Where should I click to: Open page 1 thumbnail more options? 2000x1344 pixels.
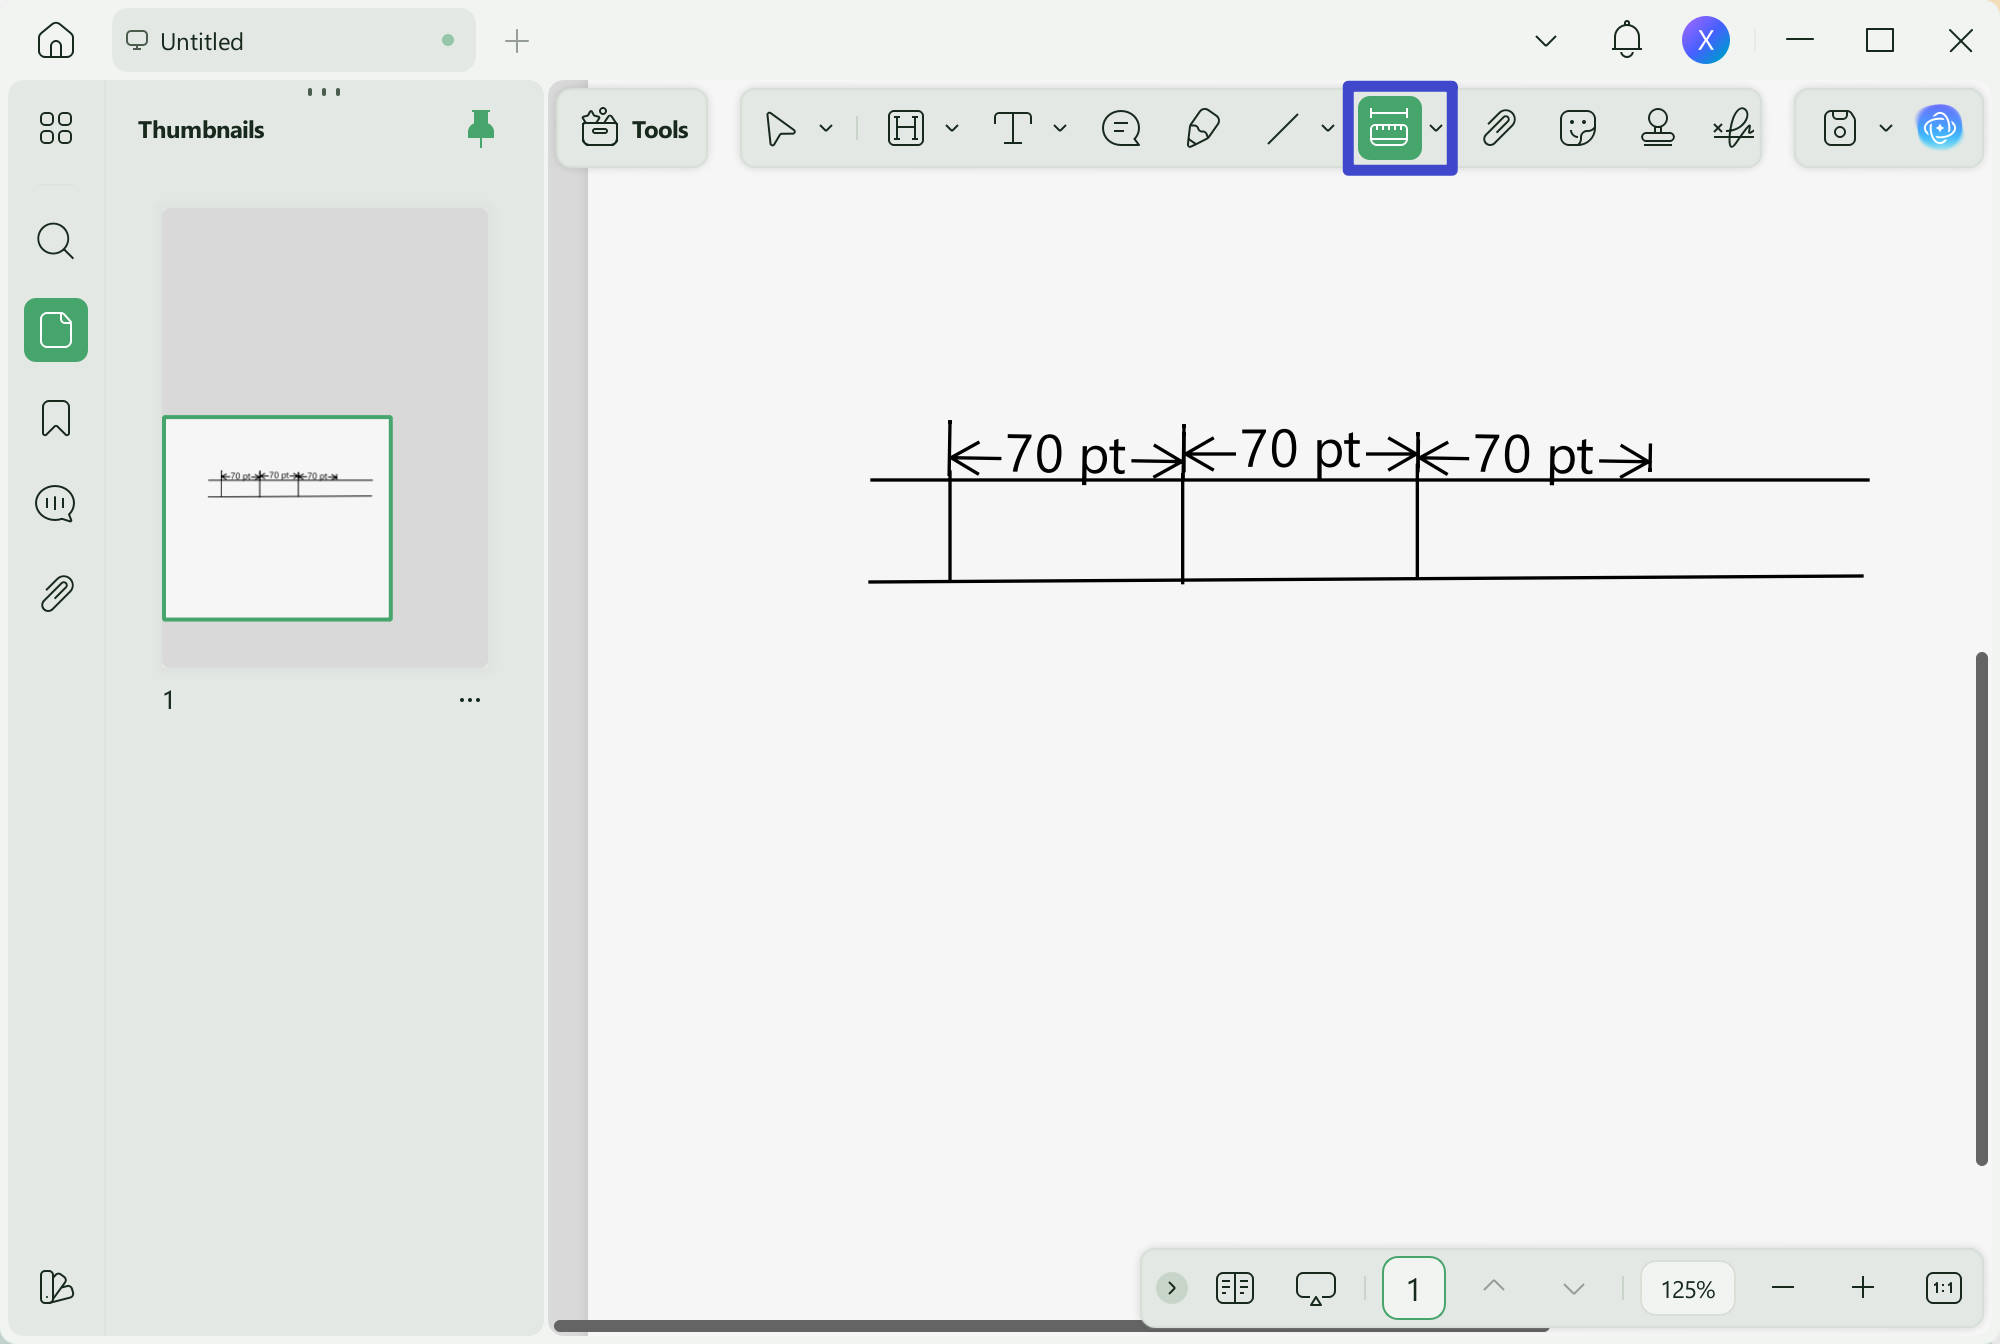[x=470, y=700]
